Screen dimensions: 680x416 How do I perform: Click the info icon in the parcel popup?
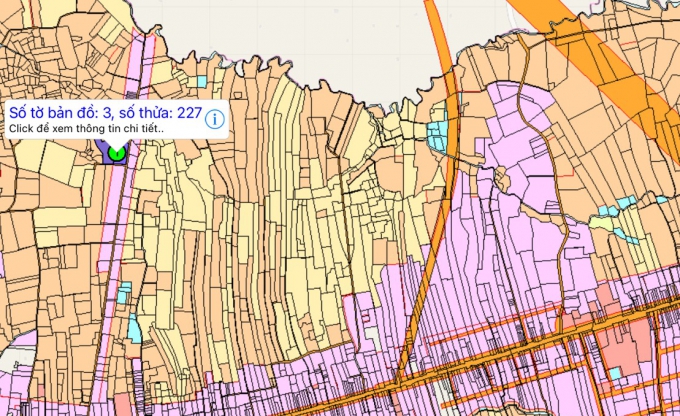tap(216, 120)
